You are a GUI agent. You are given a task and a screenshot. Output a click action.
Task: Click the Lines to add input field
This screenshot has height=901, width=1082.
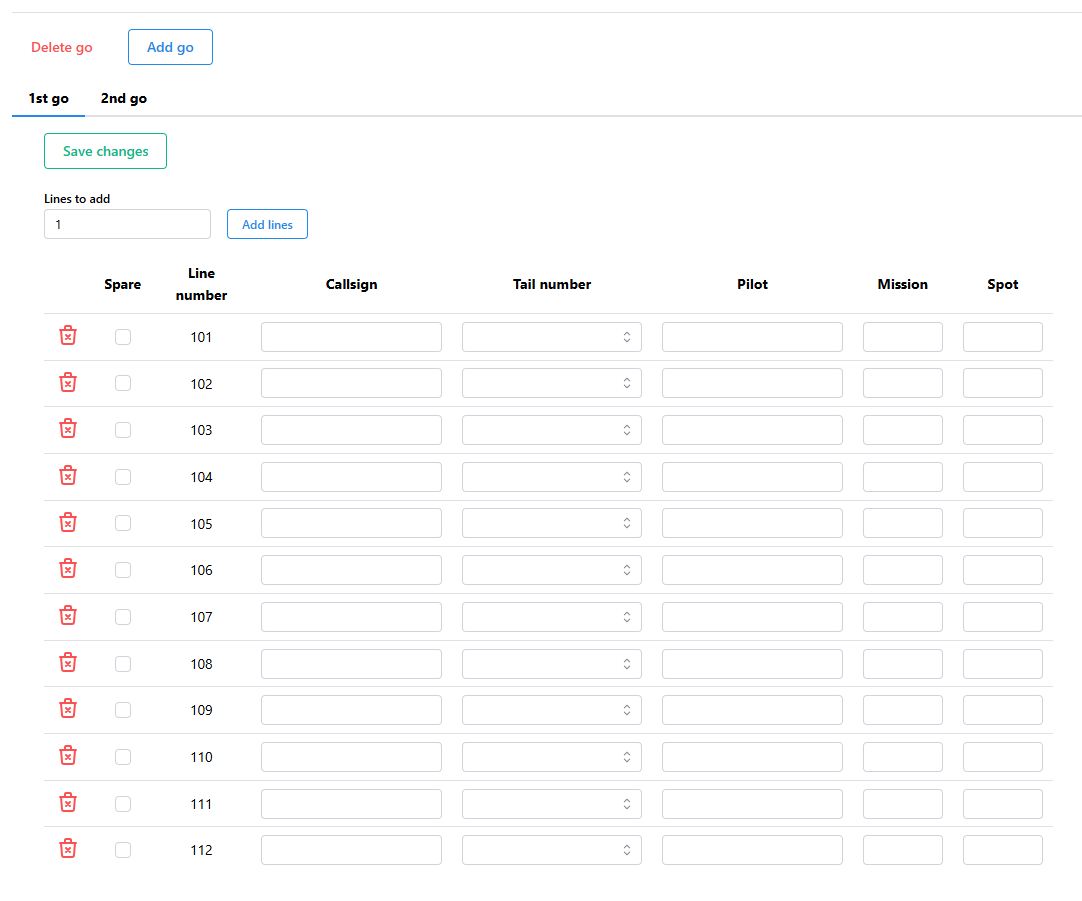(x=127, y=225)
